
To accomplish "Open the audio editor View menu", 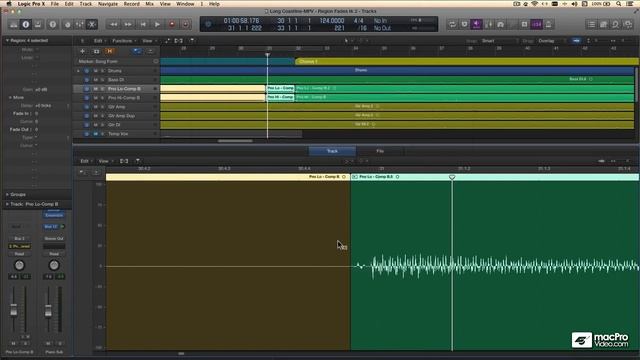I will click(105, 161).
